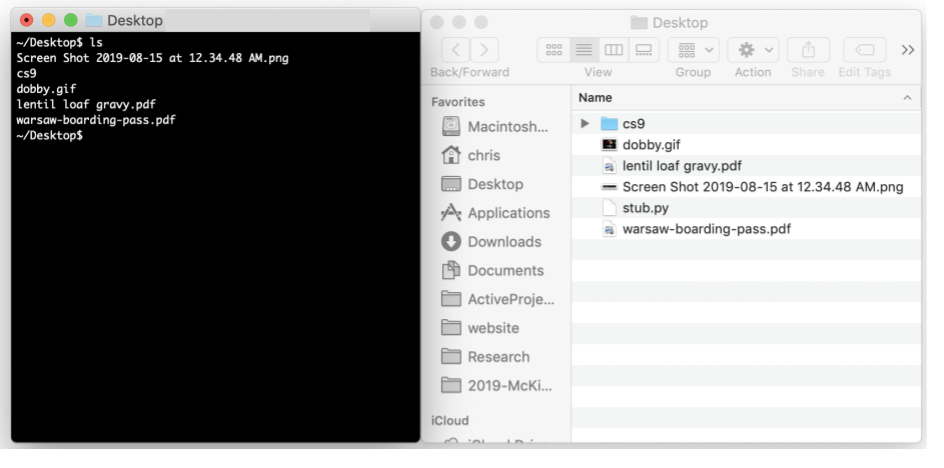
Task: Switch Finder to icon view
Action: click(x=553, y=50)
